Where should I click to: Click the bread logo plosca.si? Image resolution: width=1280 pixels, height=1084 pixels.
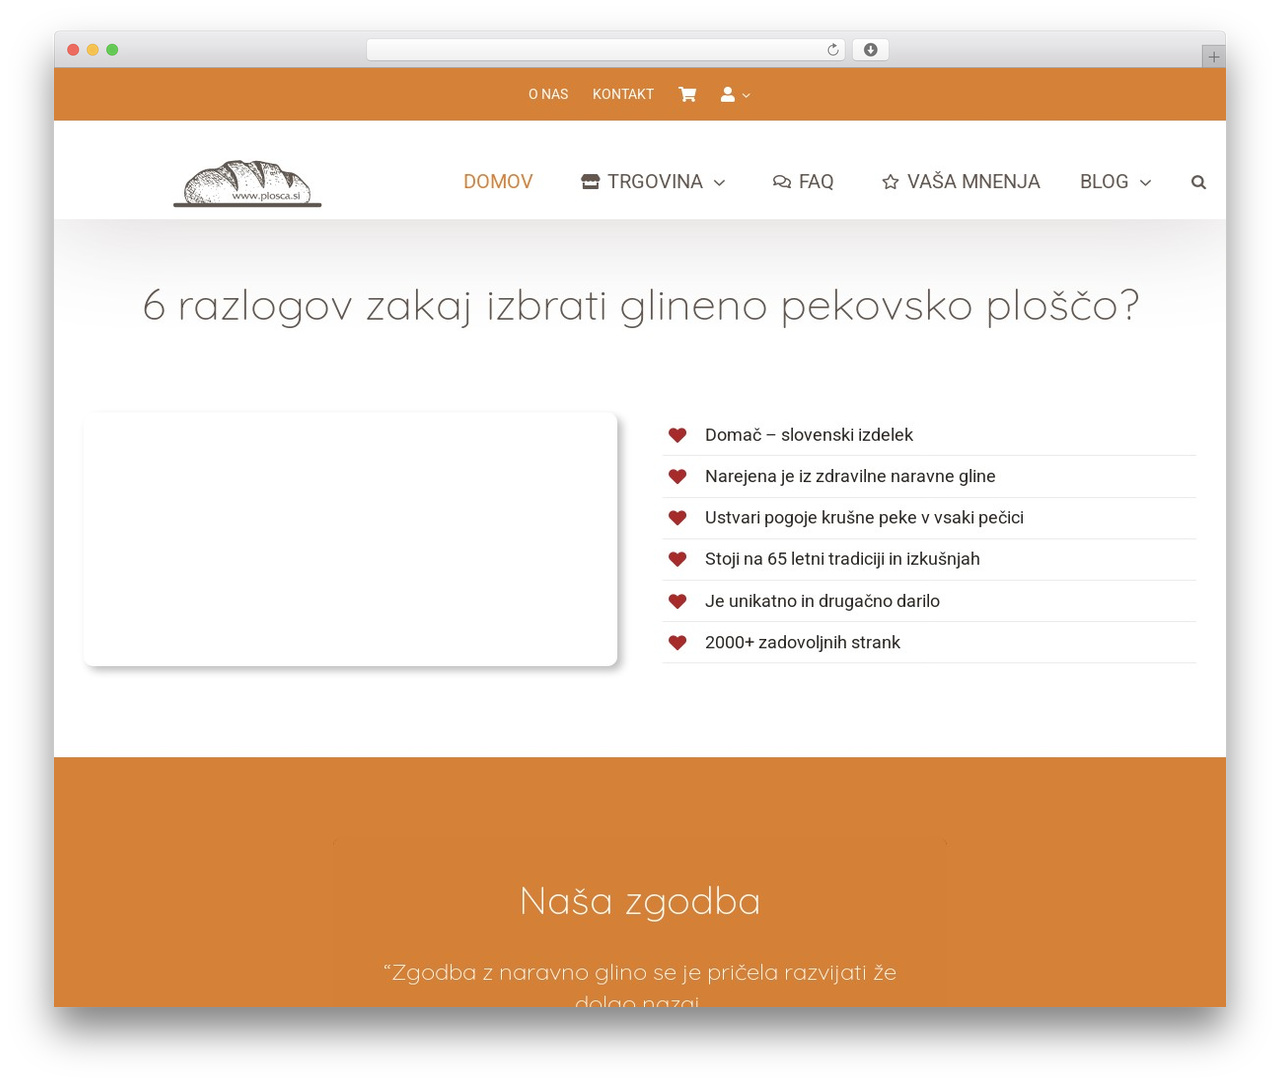click(247, 183)
